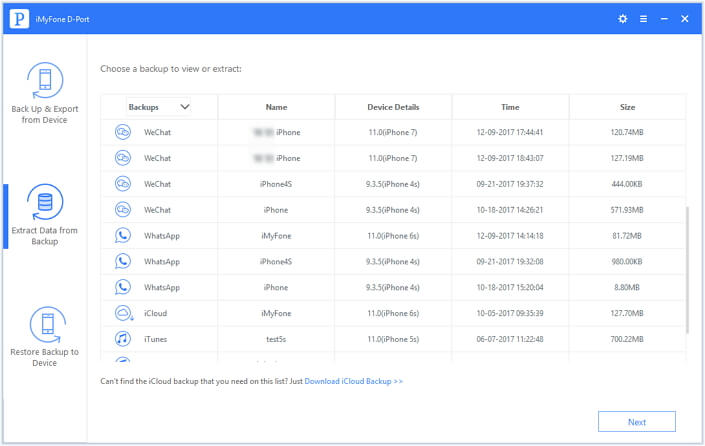Click time 10-05-2017 09:35:39 cell

[x=510, y=313]
